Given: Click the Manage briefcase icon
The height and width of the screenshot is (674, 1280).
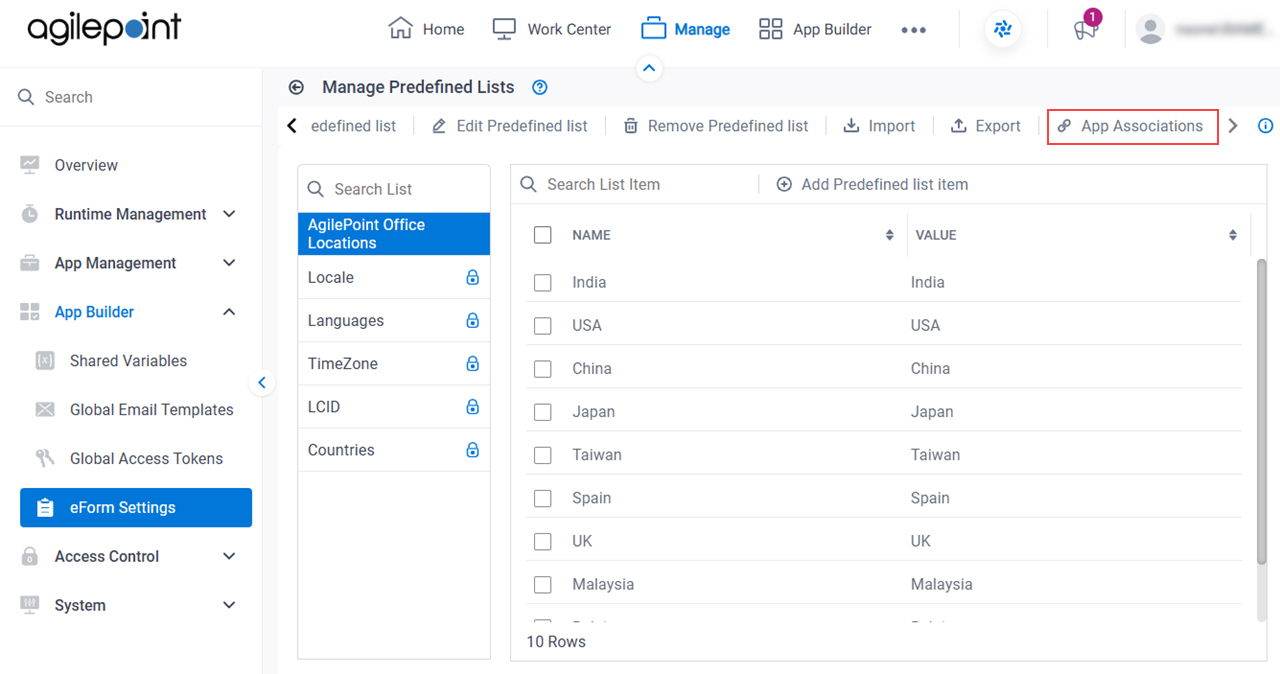Looking at the screenshot, I should click(x=653, y=29).
